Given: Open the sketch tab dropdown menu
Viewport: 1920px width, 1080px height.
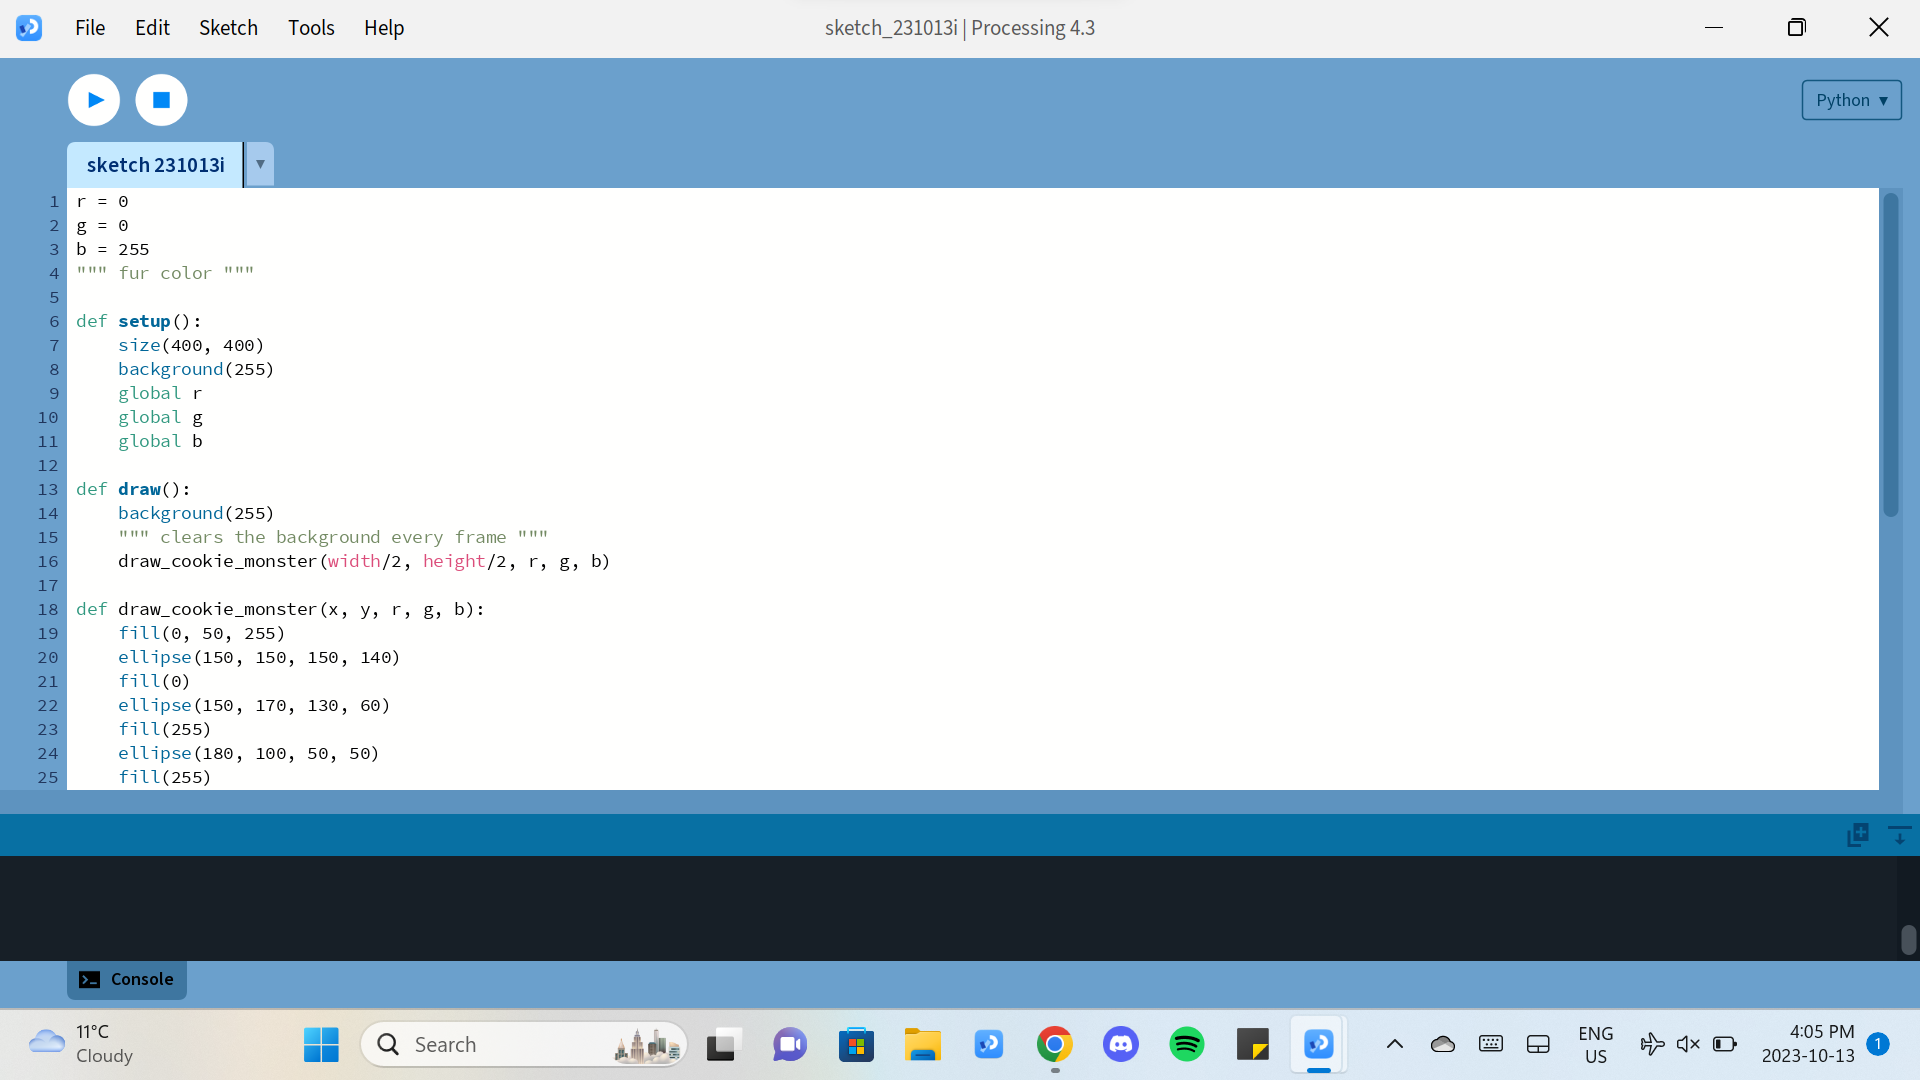Looking at the screenshot, I should (259, 164).
